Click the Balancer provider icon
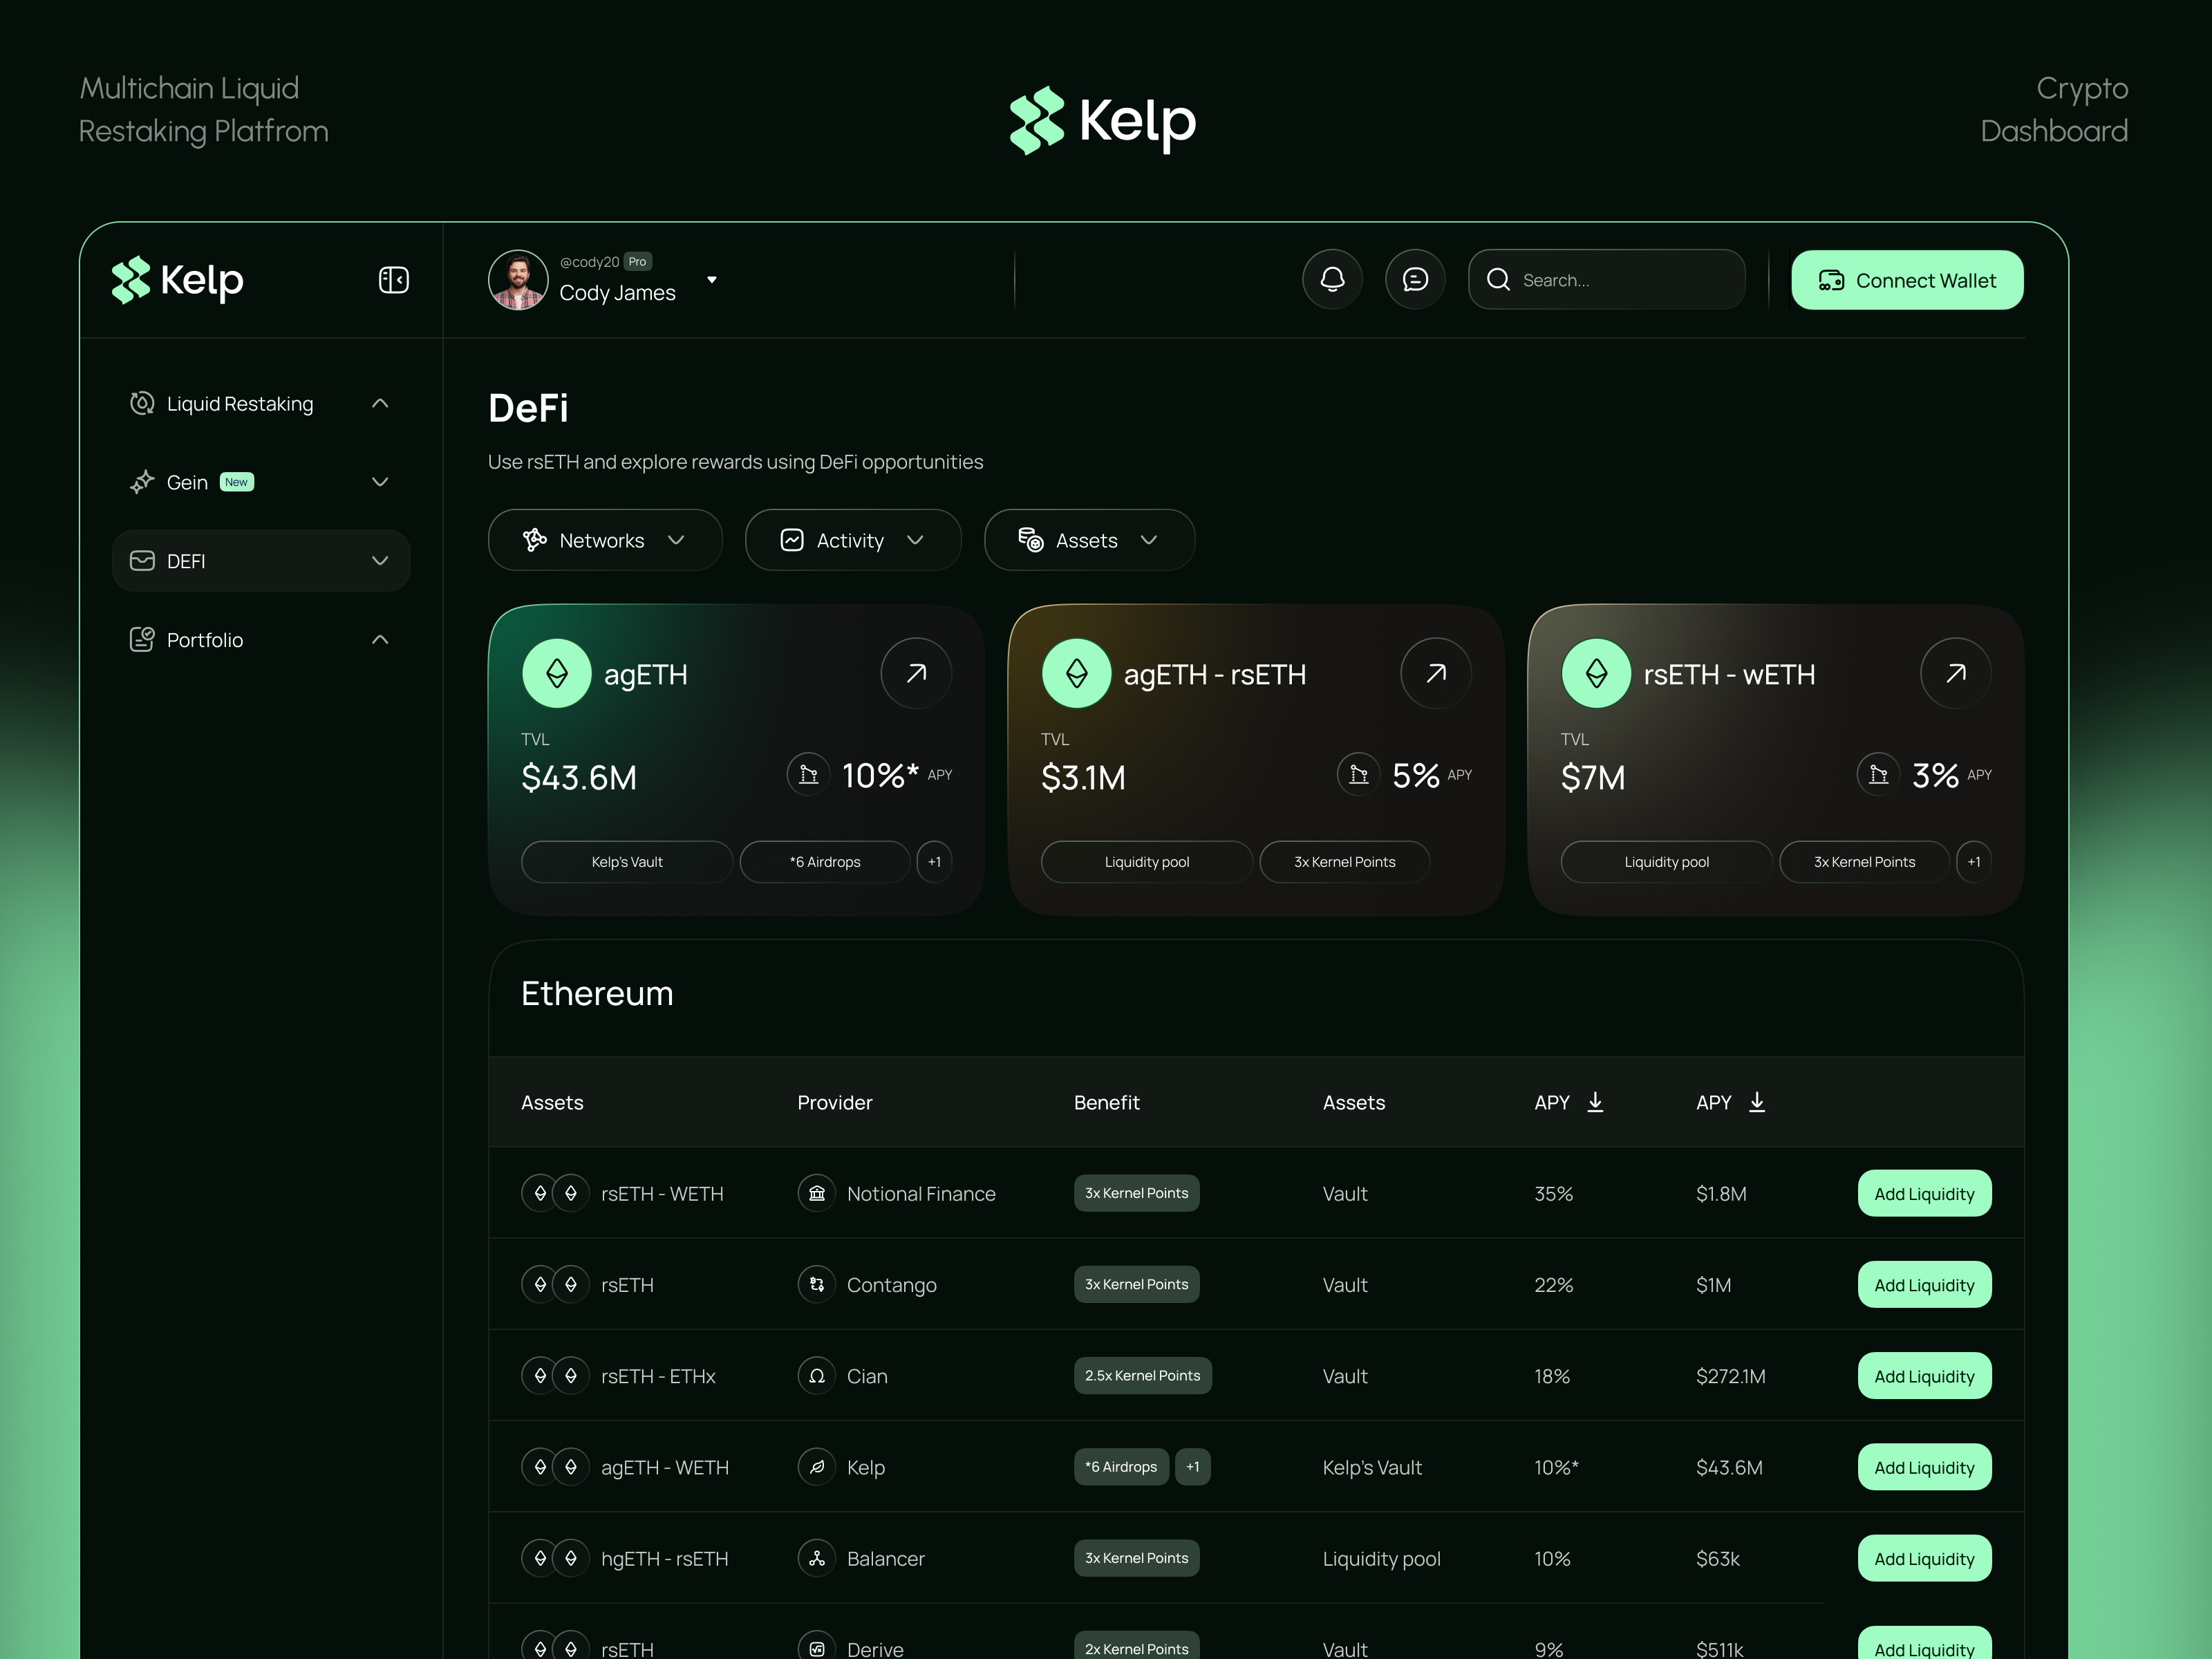This screenshot has height=1659, width=2212. [x=816, y=1558]
